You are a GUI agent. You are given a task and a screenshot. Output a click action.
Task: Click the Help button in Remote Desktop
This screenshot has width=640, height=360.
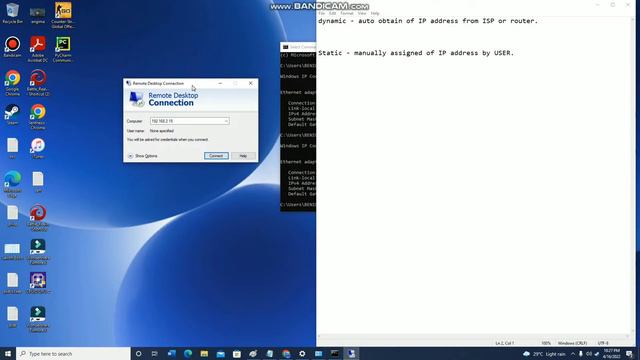[x=243, y=156]
